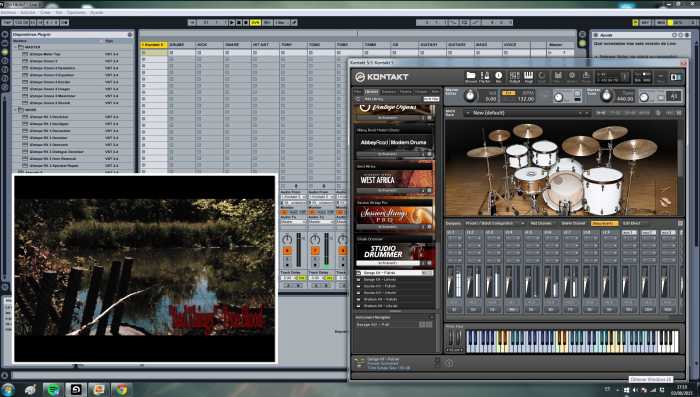
Task: Switch to the Libraries tab in Kontakt browser
Action: pos(371,92)
